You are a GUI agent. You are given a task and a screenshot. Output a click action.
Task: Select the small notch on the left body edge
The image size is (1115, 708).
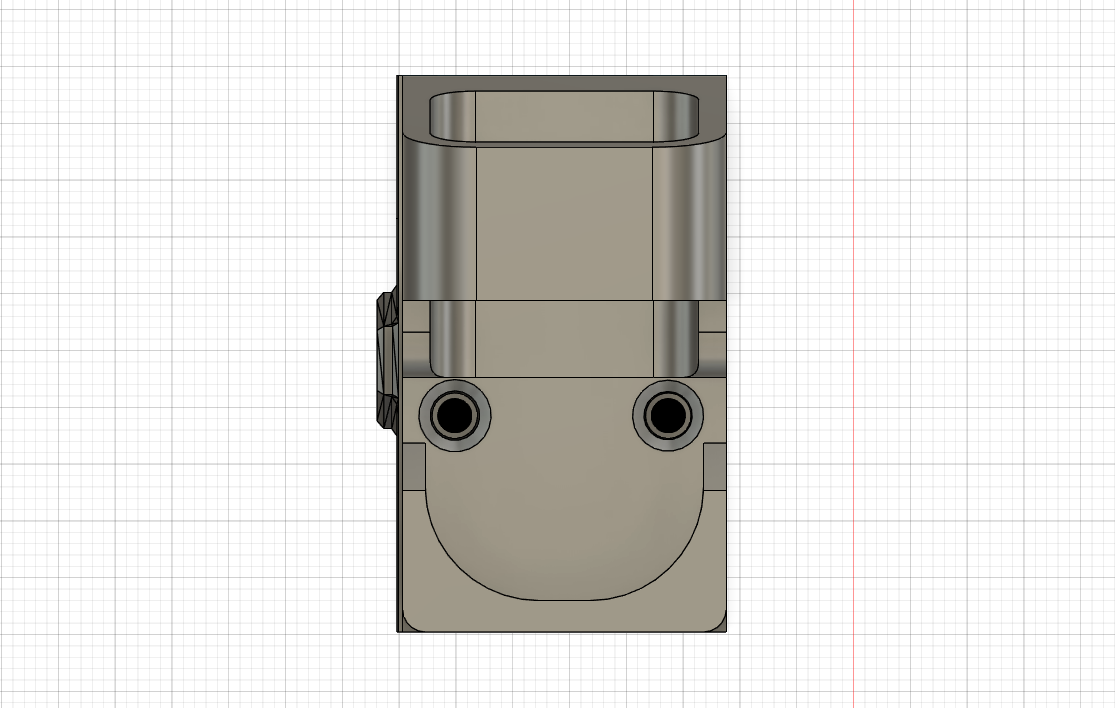click(x=412, y=465)
